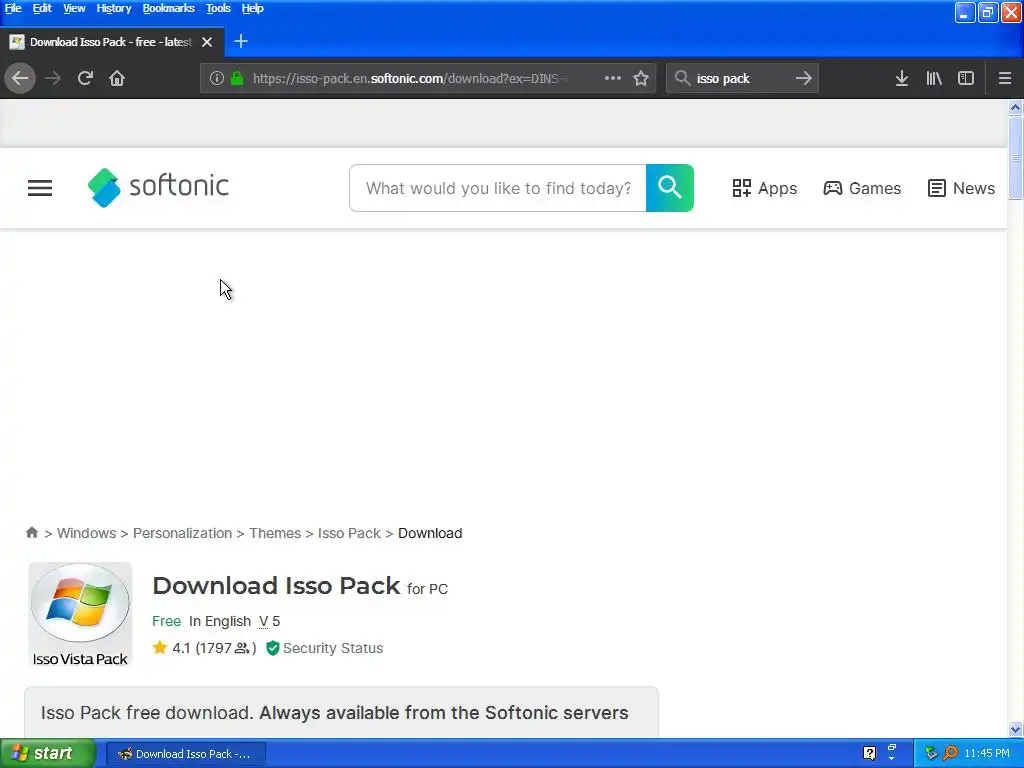
Task: Go to Softonic Games section
Action: point(862,188)
